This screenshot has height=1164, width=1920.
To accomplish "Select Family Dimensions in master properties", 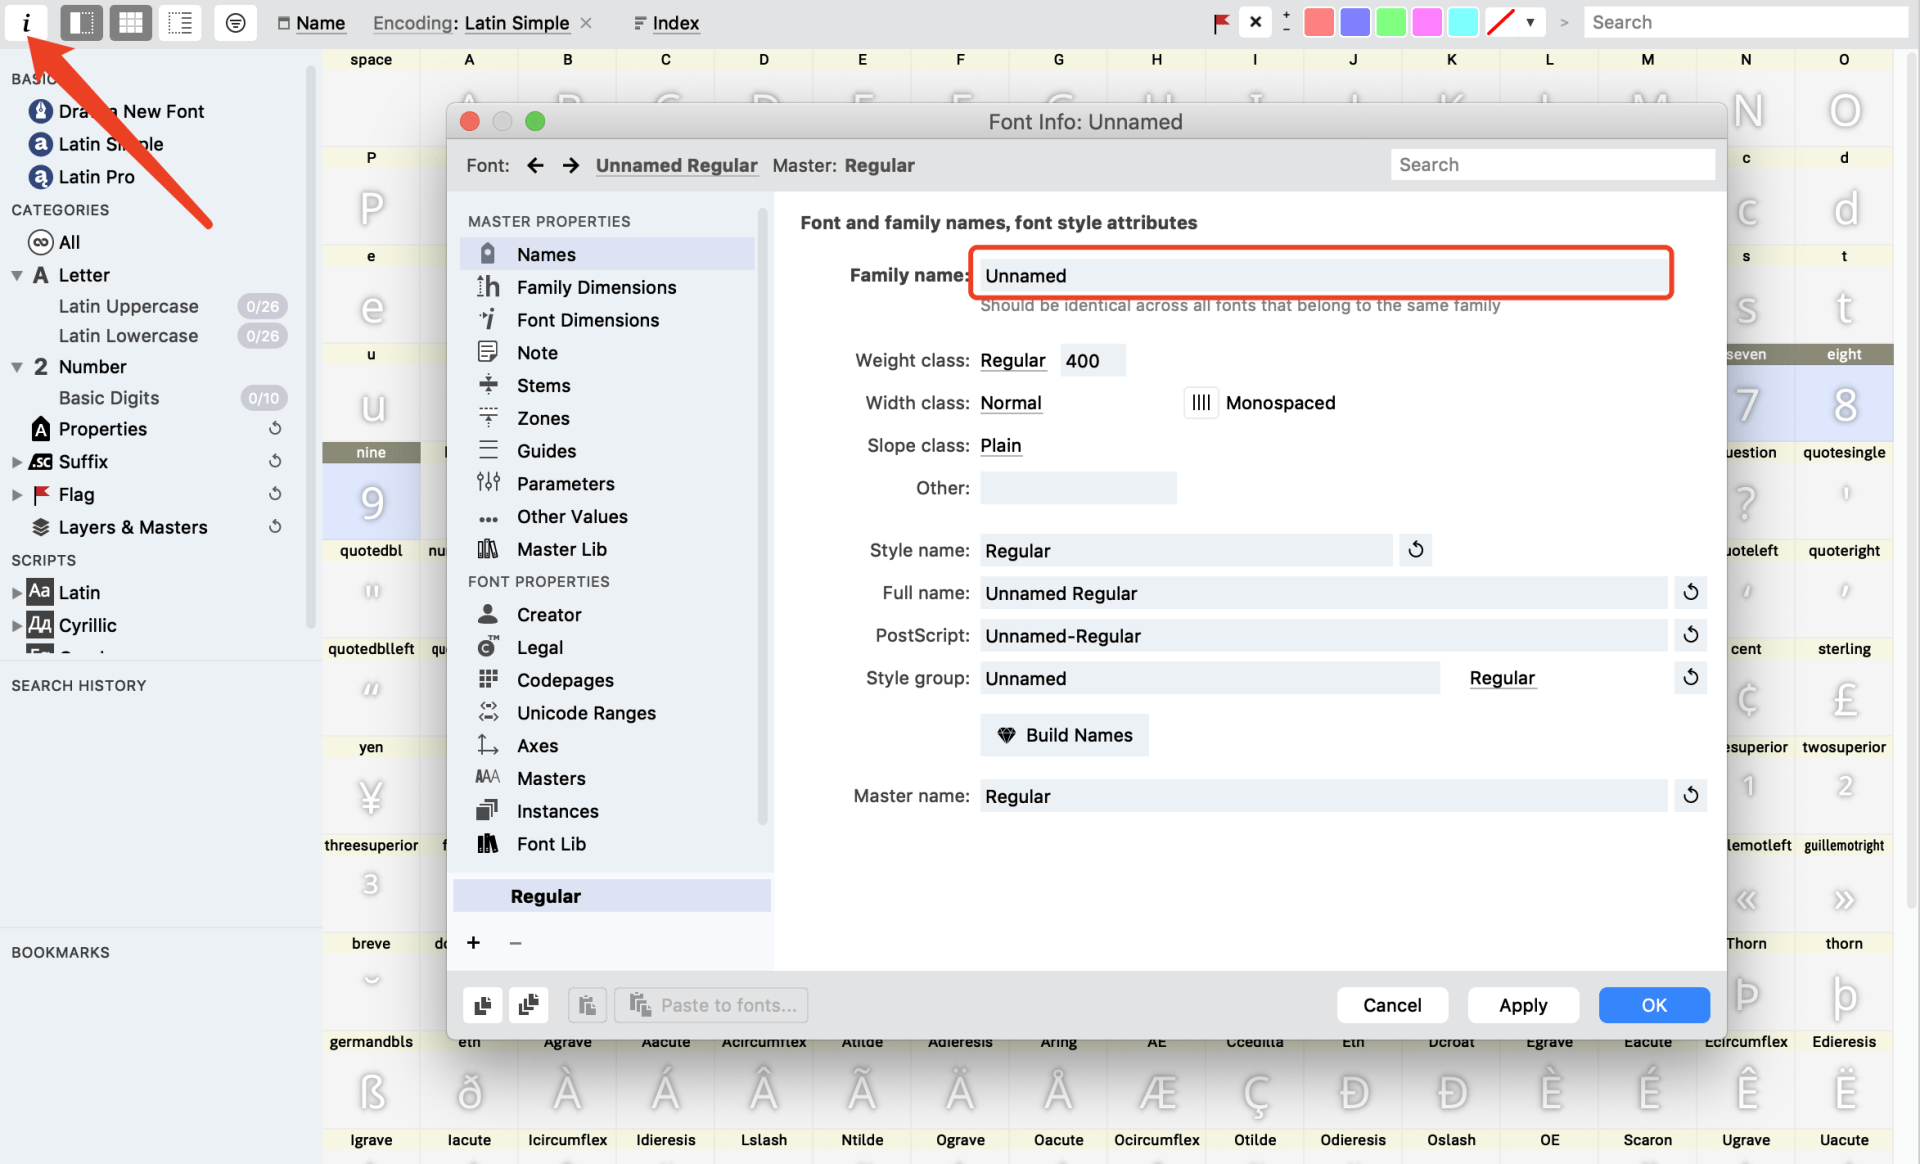I will [596, 287].
